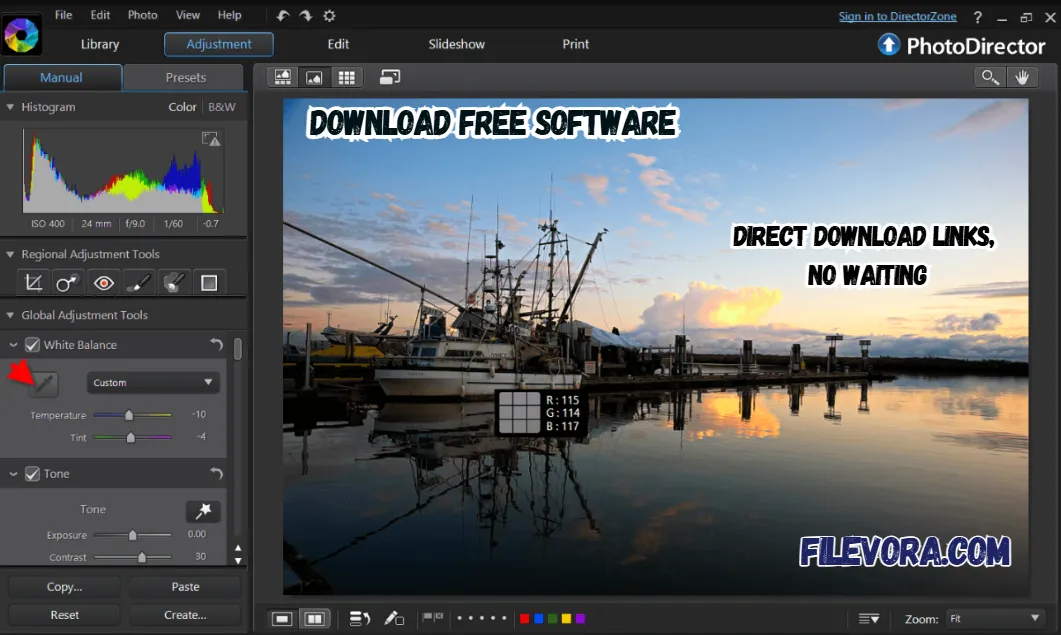
Task: Activate the Hand pan tool
Action: point(1022,76)
